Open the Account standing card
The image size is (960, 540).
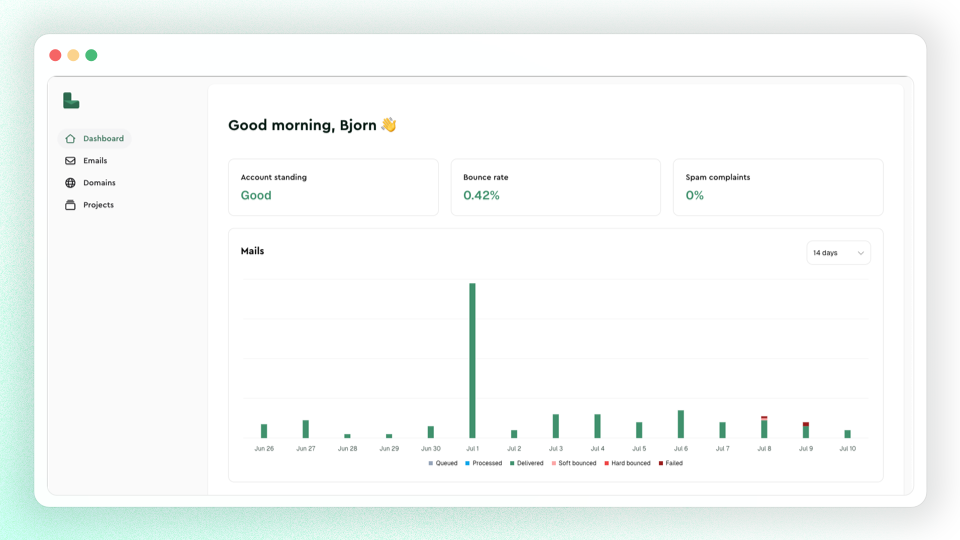coord(333,187)
